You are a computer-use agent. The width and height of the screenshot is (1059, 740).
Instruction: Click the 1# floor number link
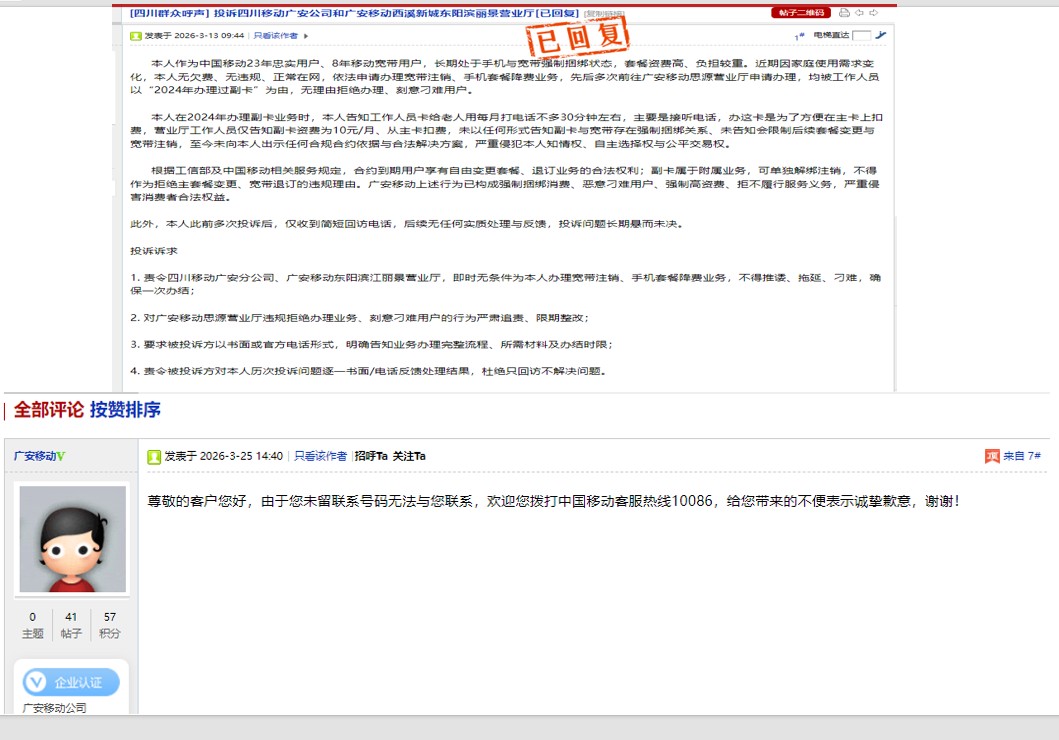coord(797,34)
